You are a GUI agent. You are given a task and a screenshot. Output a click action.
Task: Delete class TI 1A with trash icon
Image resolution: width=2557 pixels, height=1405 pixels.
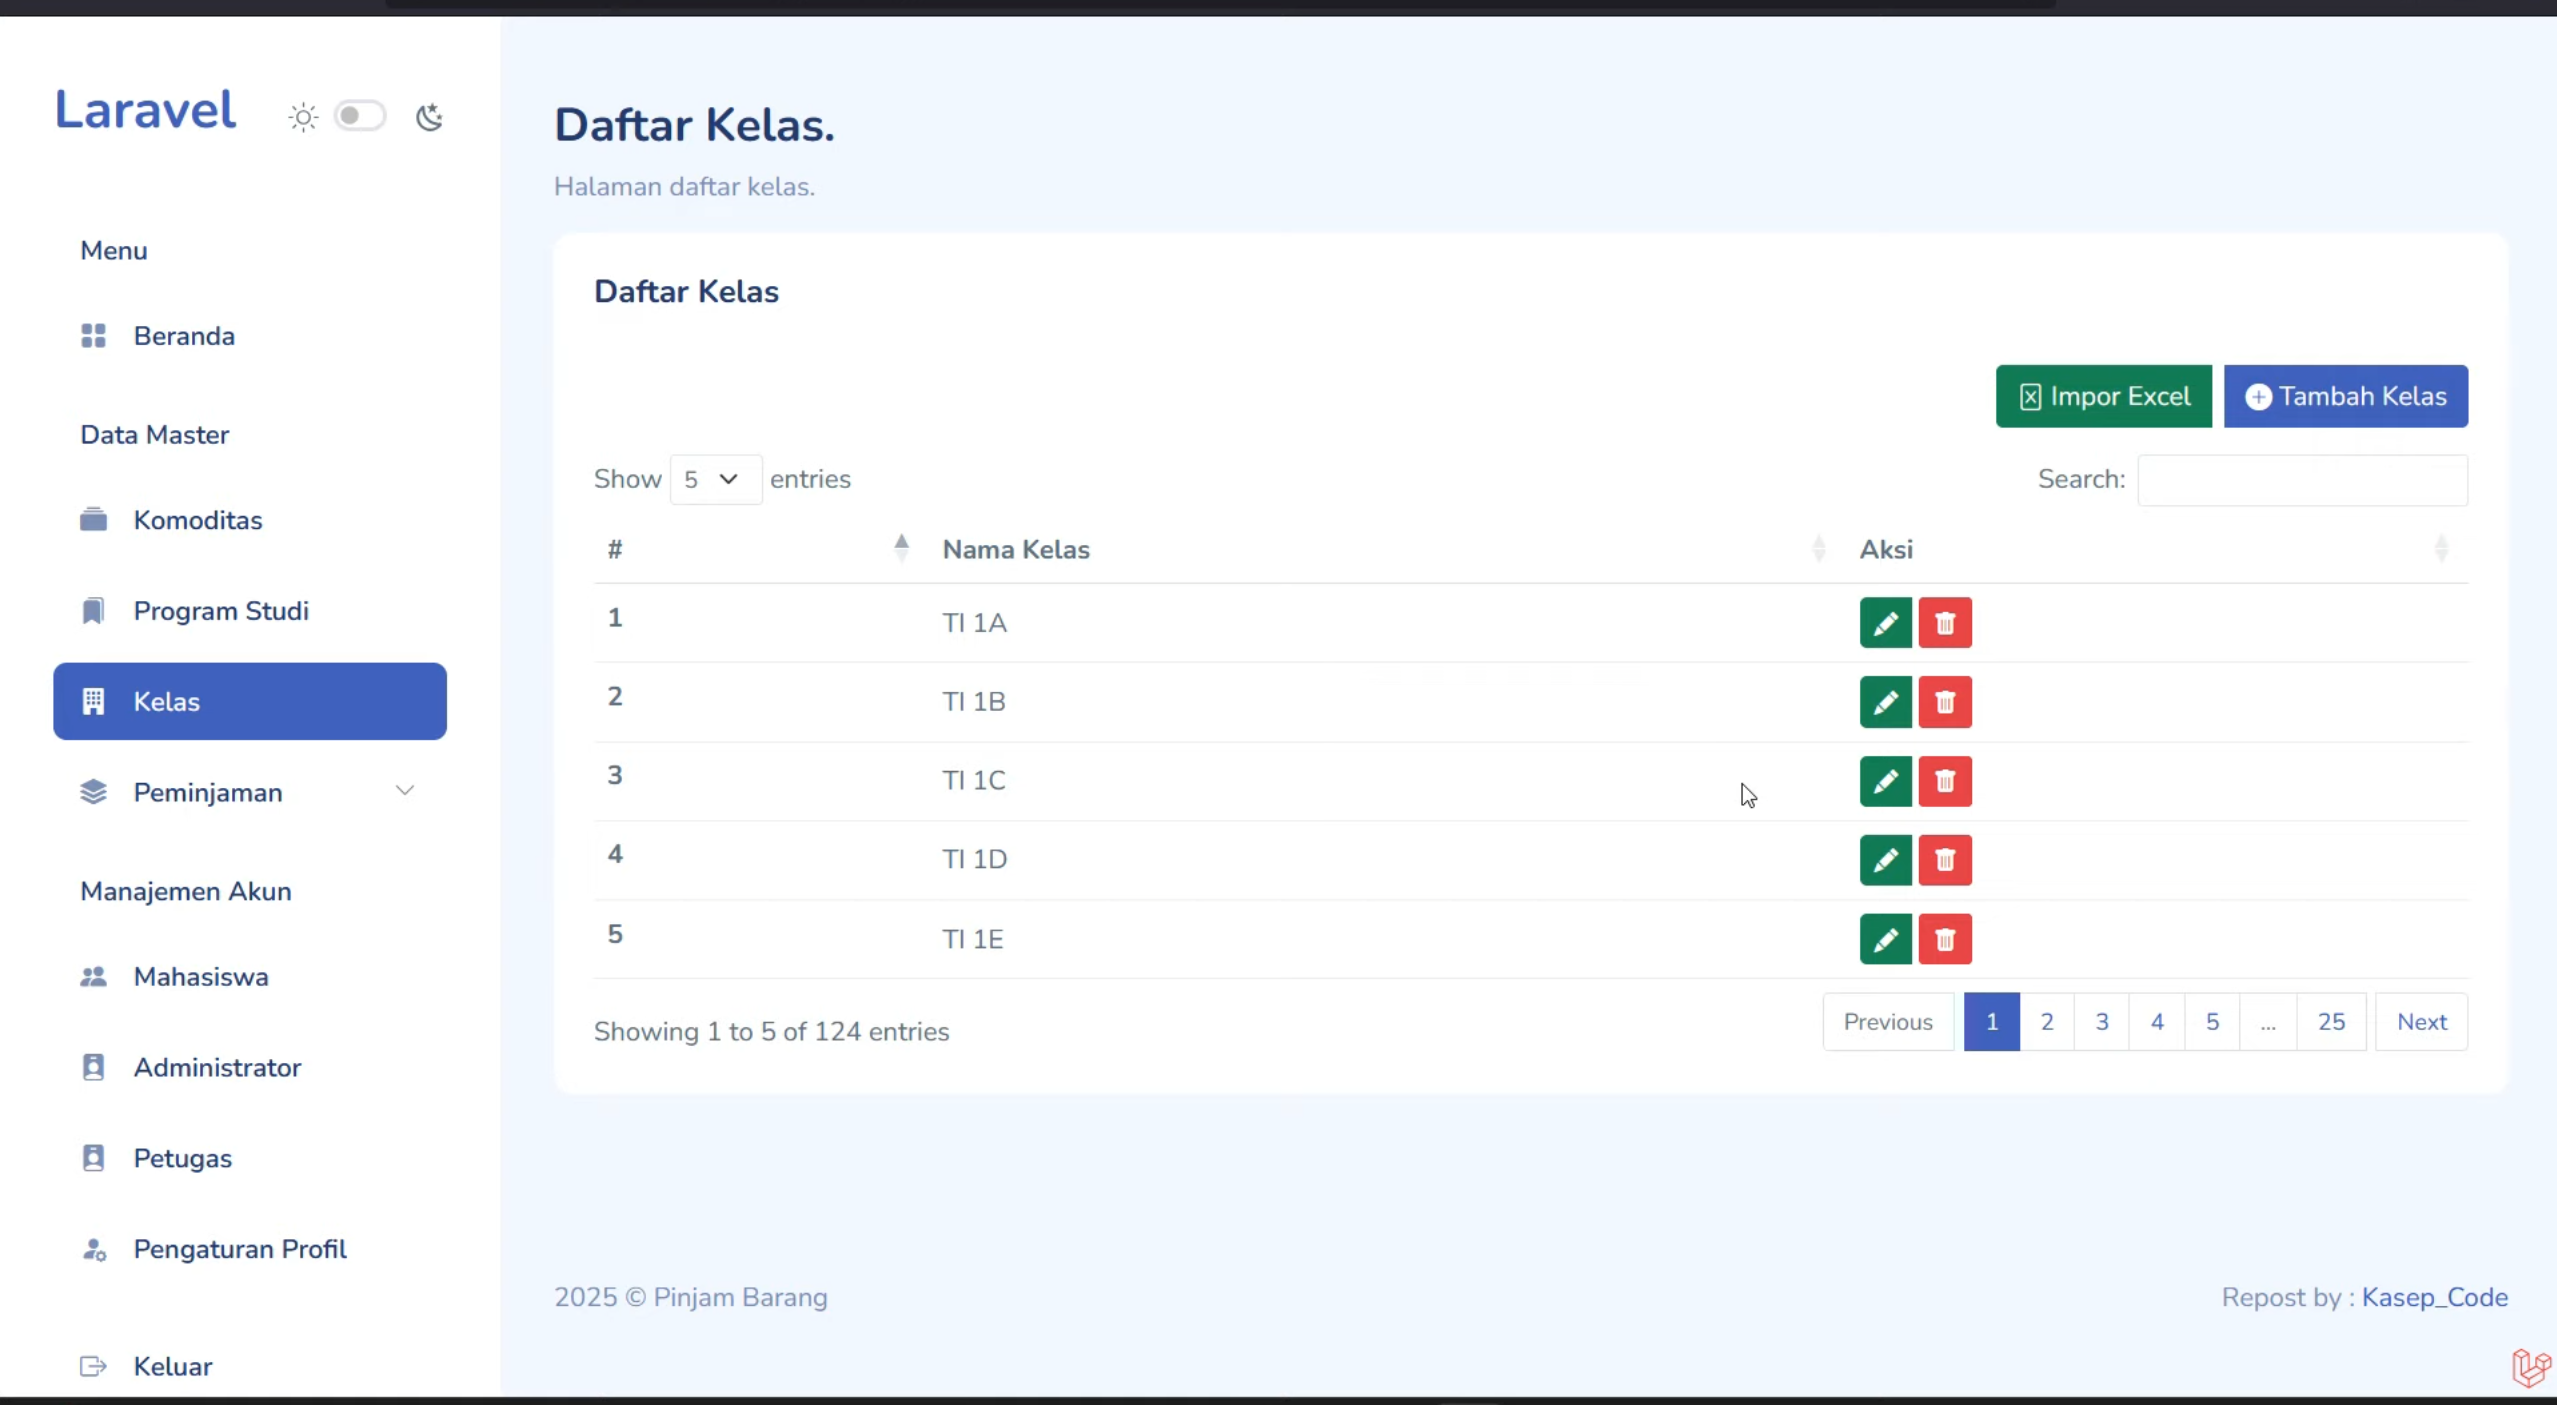point(1945,623)
